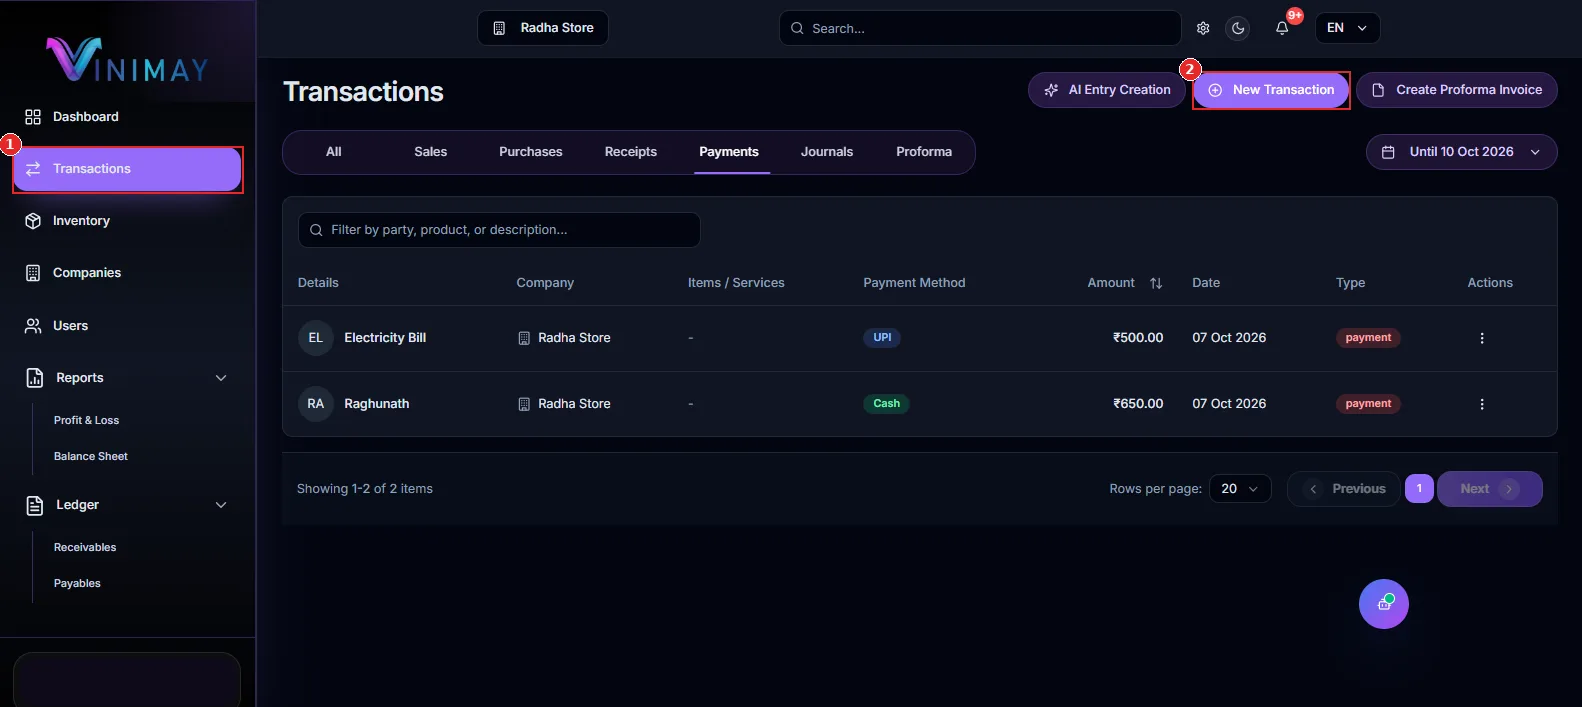This screenshot has width=1582, height=707.
Task: Select page 1 in pagination
Action: point(1419,489)
